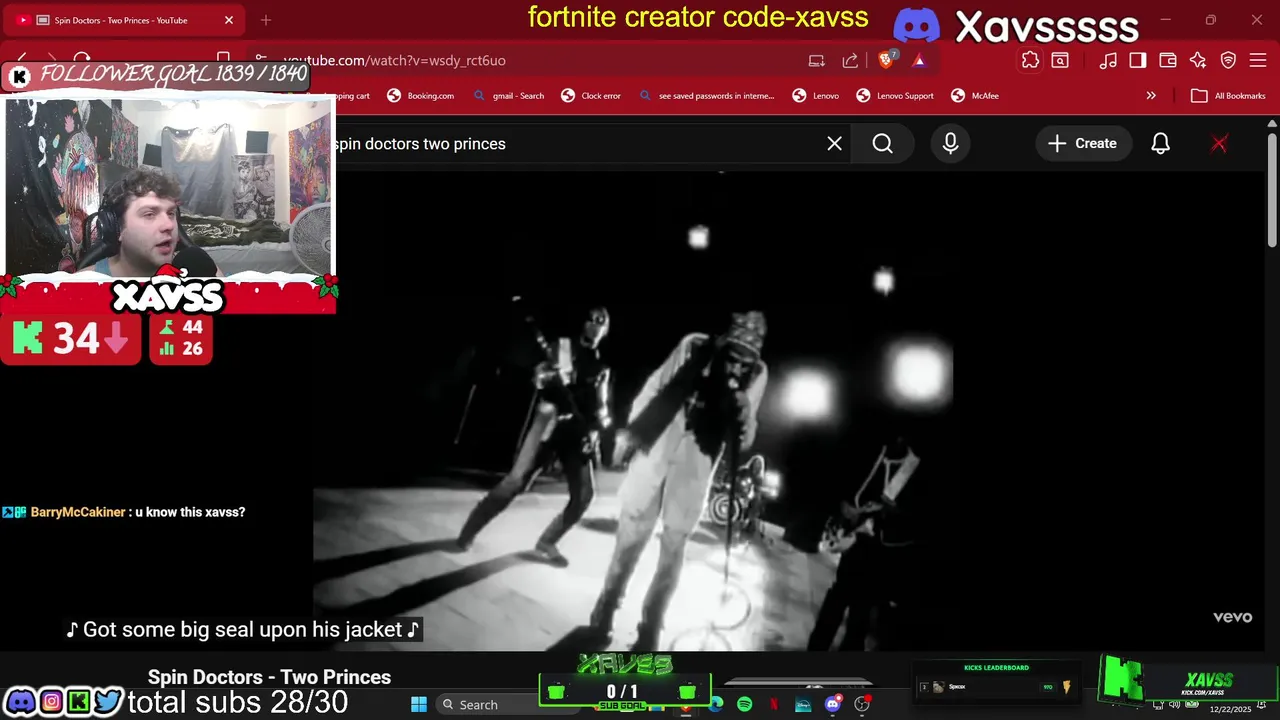
Task: Open the Lenovo bookmark
Action: coord(816,96)
